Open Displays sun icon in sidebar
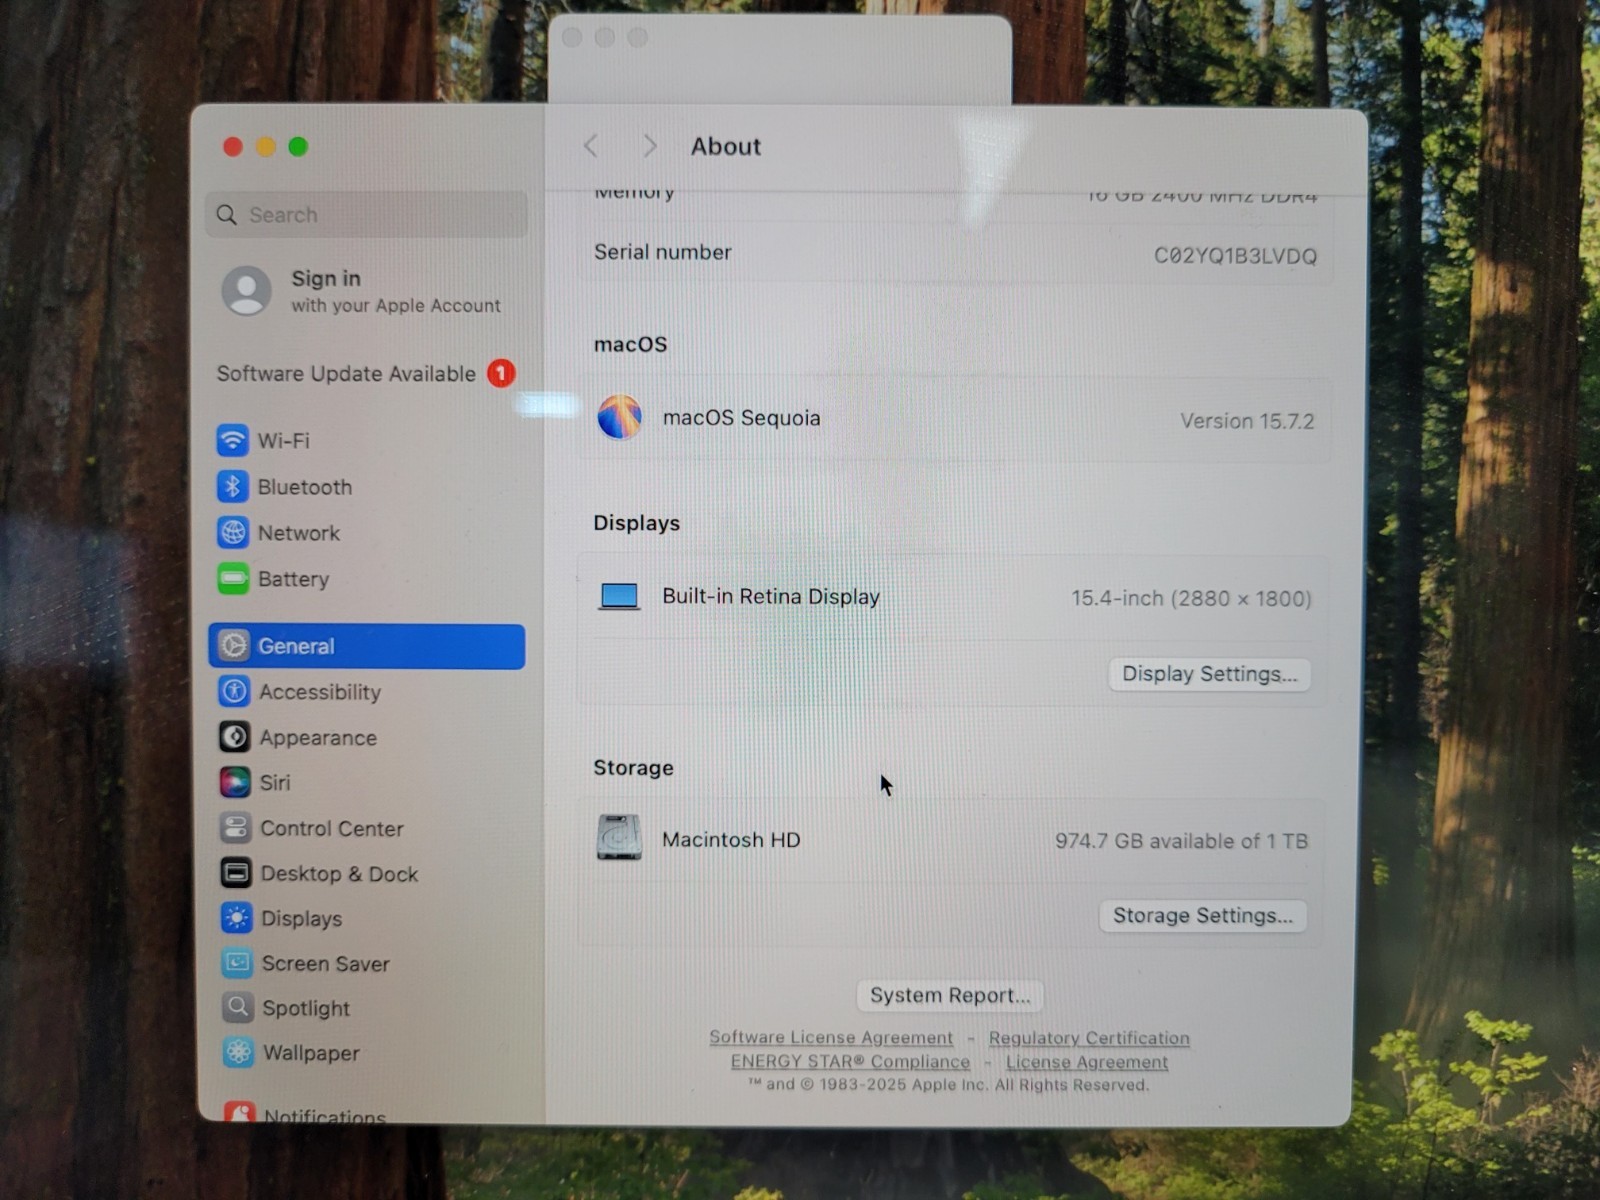The width and height of the screenshot is (1600, 1200). [x=237, y=918]
